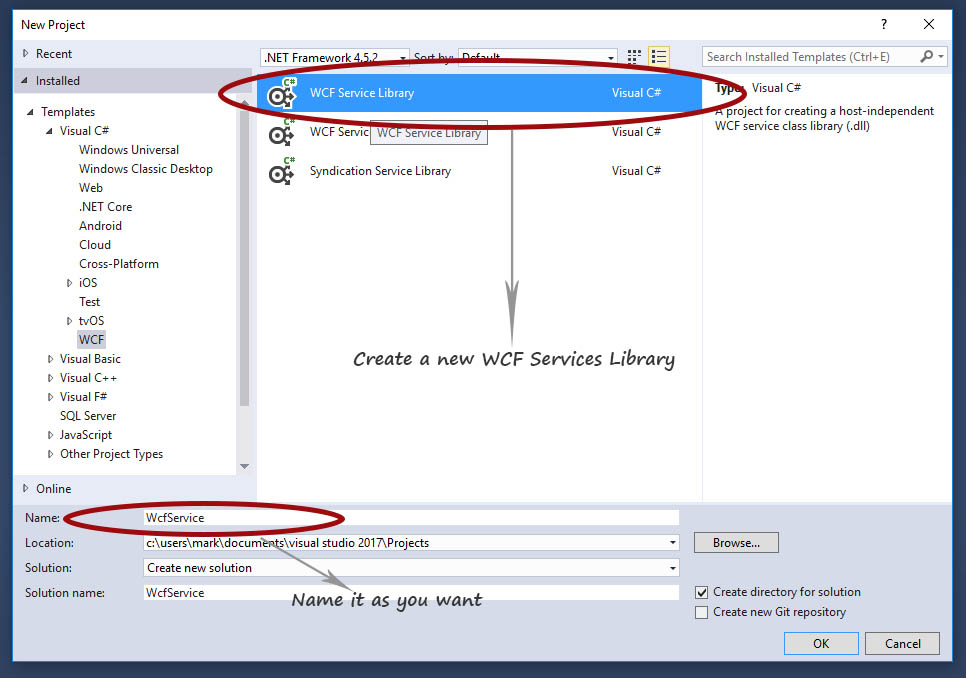
Task: Open the Solution 'Create new solution' dropdown
Action: click(x=672, y=568)
